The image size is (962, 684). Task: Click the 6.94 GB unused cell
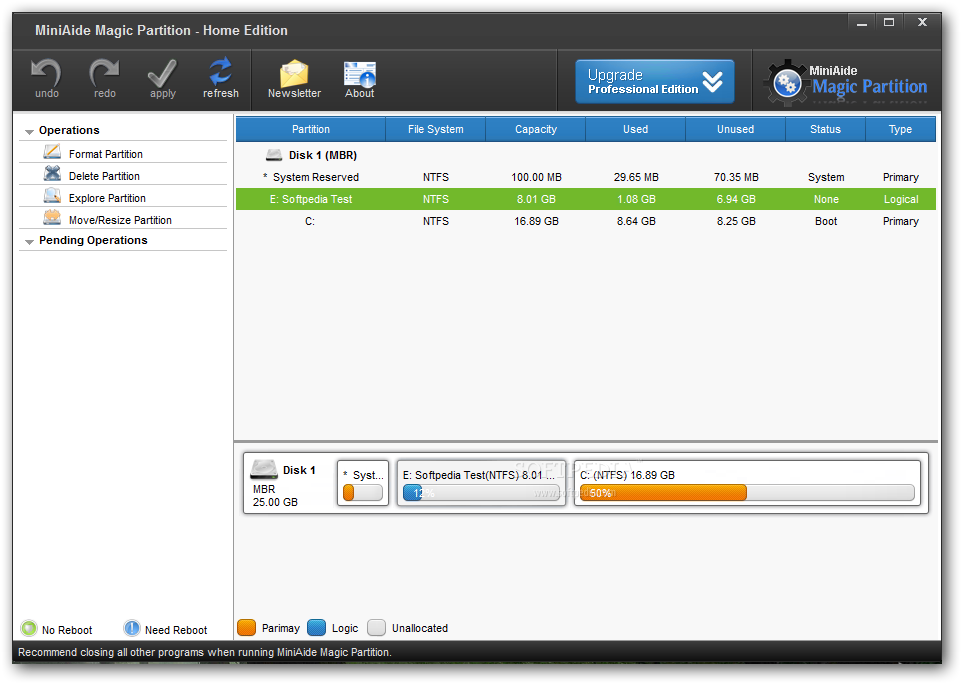(x=736, y=199)
